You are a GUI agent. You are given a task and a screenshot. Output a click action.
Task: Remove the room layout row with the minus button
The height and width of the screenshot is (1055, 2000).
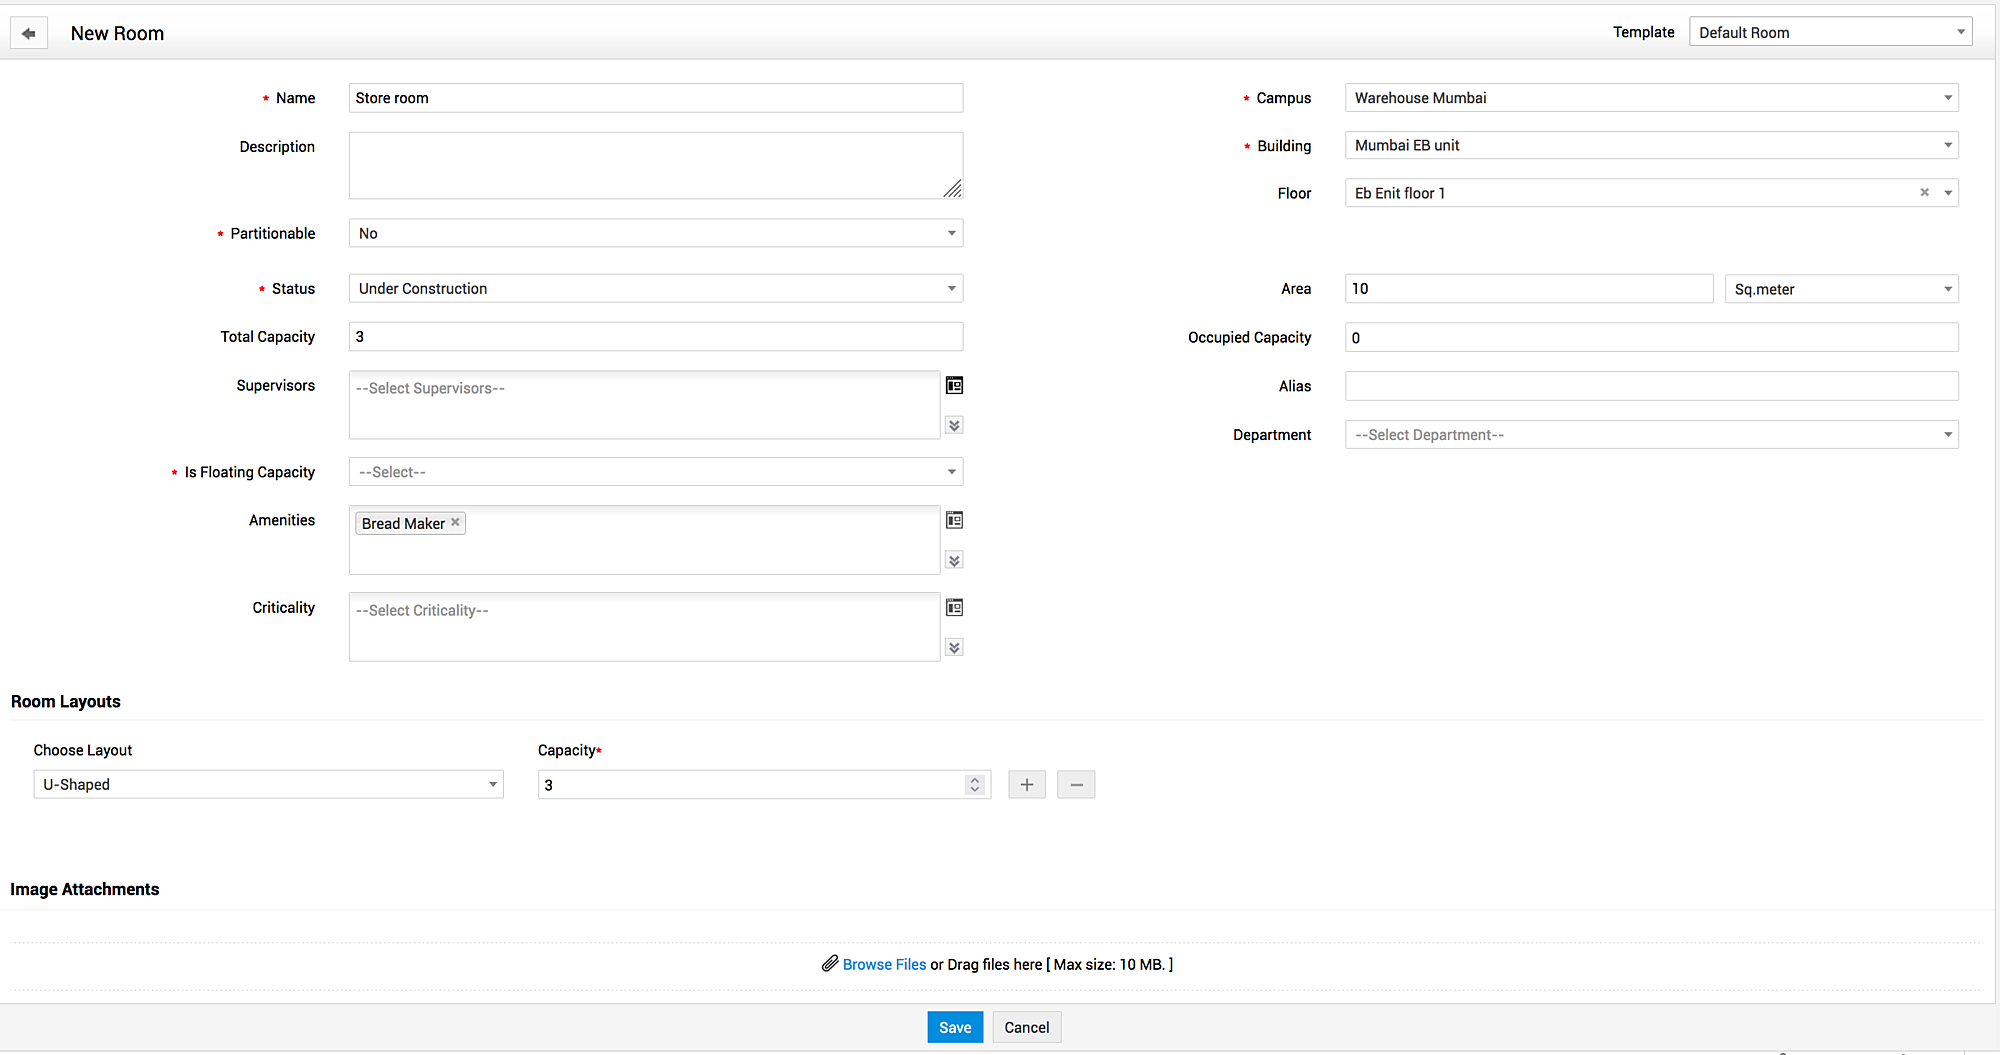(x=1076, y=785)
